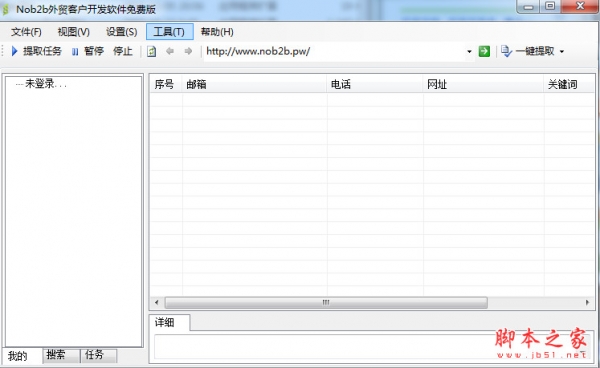Minimize the Nob2b window
Image resolution: width=600 pixels, height=368 pixels.
528,7
